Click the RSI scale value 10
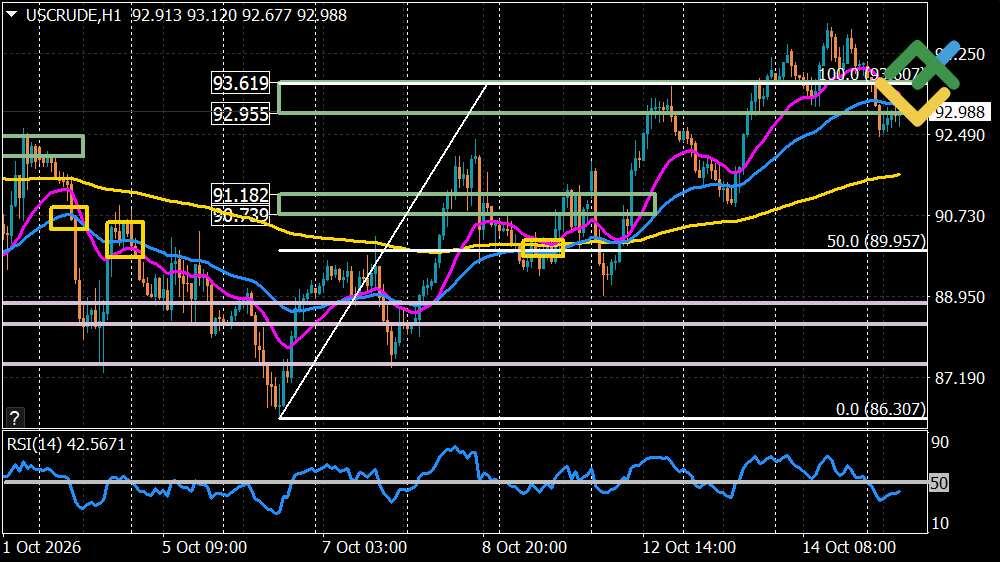 [x=940, y=523]
